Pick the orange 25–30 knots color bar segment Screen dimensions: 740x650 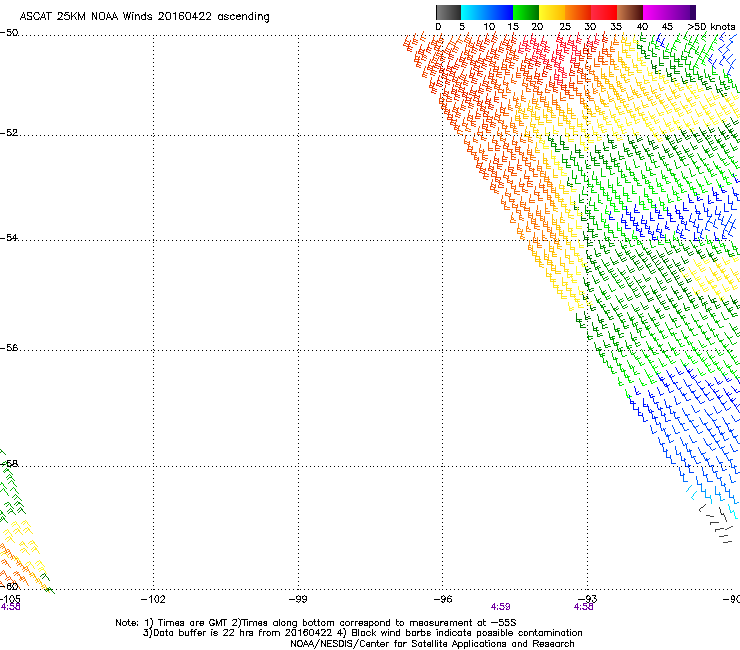tap(578, 12)
